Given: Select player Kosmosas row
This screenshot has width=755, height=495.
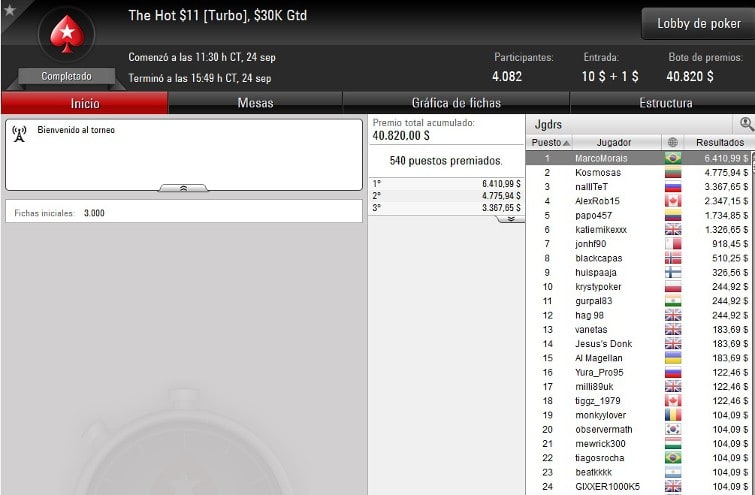Looking at the screenshot, I should 638,172.
